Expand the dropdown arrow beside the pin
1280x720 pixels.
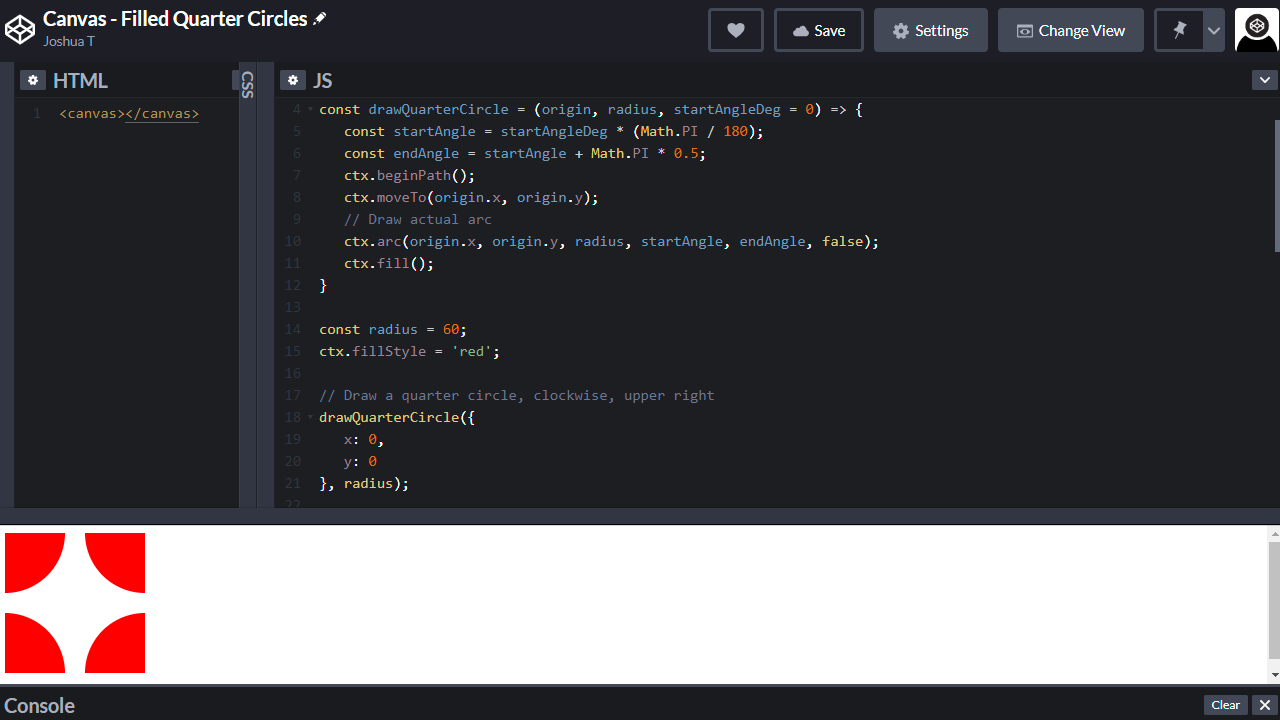[1214, 30]
